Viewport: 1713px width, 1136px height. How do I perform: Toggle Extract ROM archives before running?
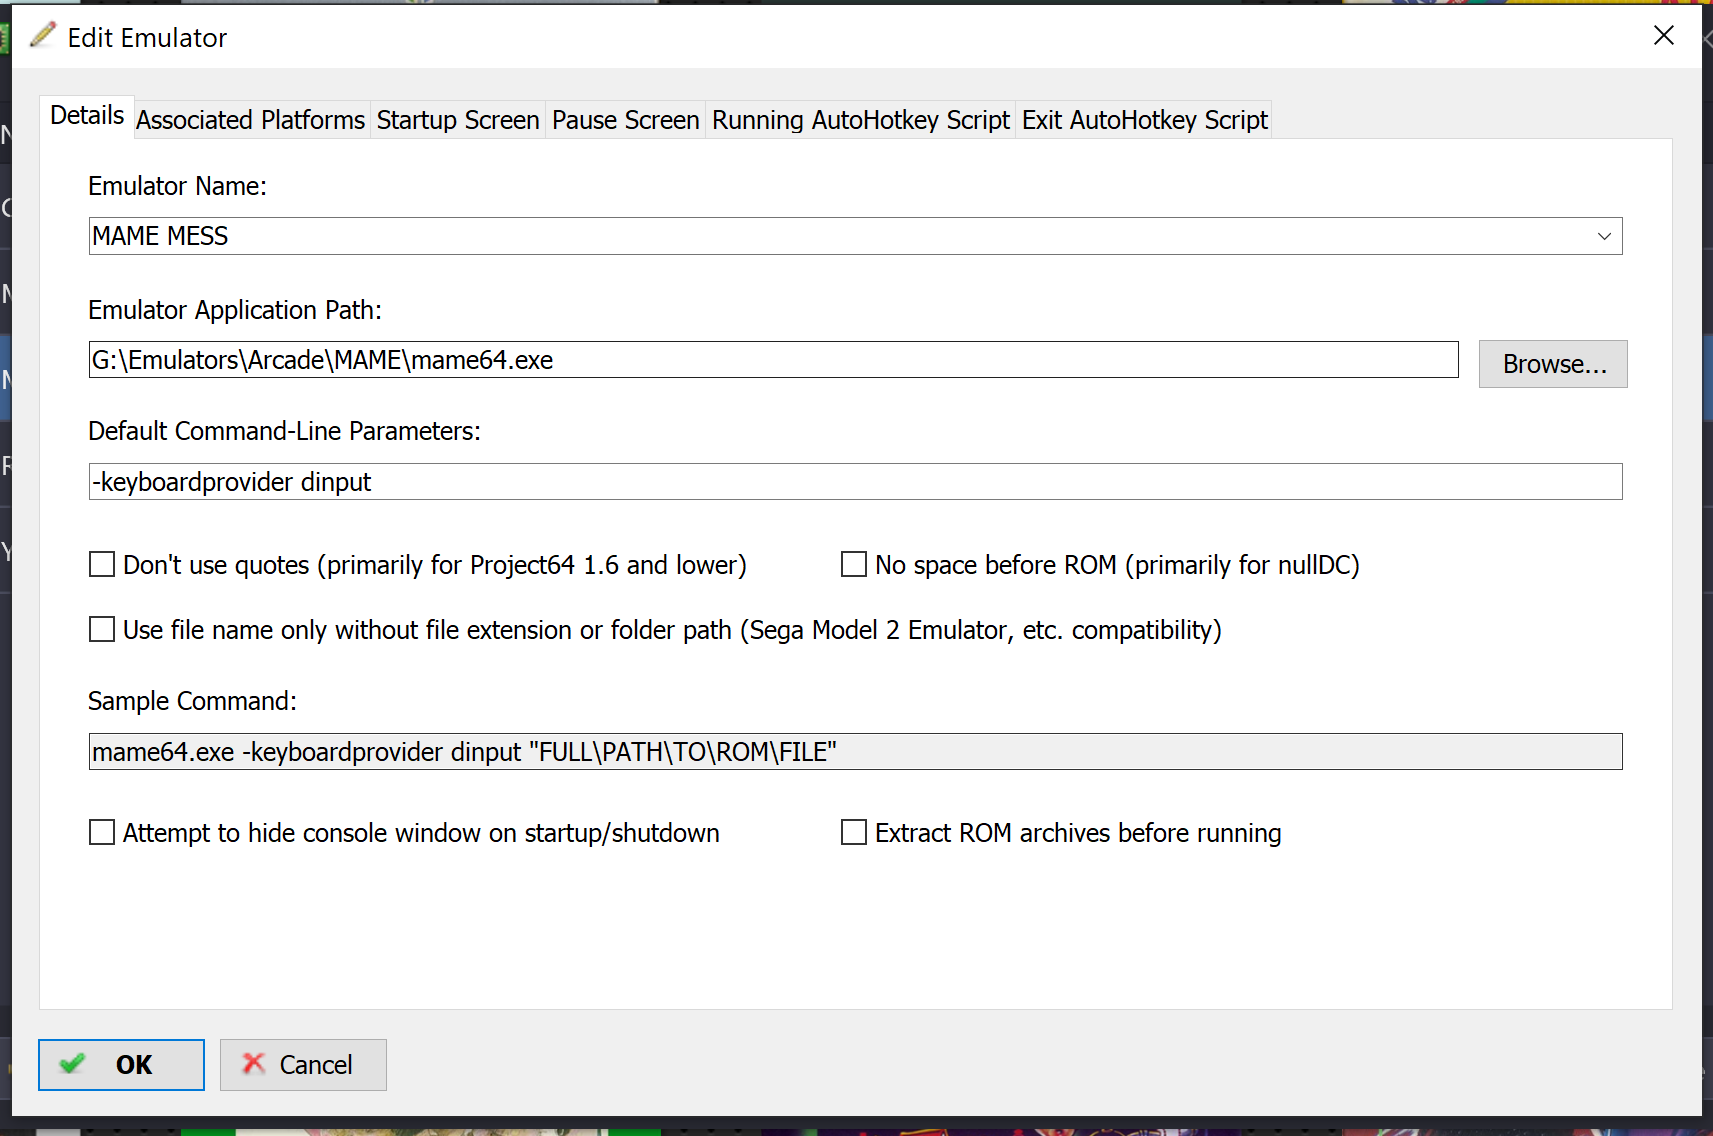(854, 833)
